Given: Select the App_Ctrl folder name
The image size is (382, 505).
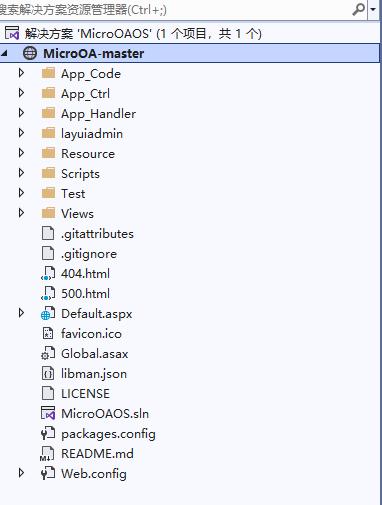Looking at the screenshot, I should (85, 94).
